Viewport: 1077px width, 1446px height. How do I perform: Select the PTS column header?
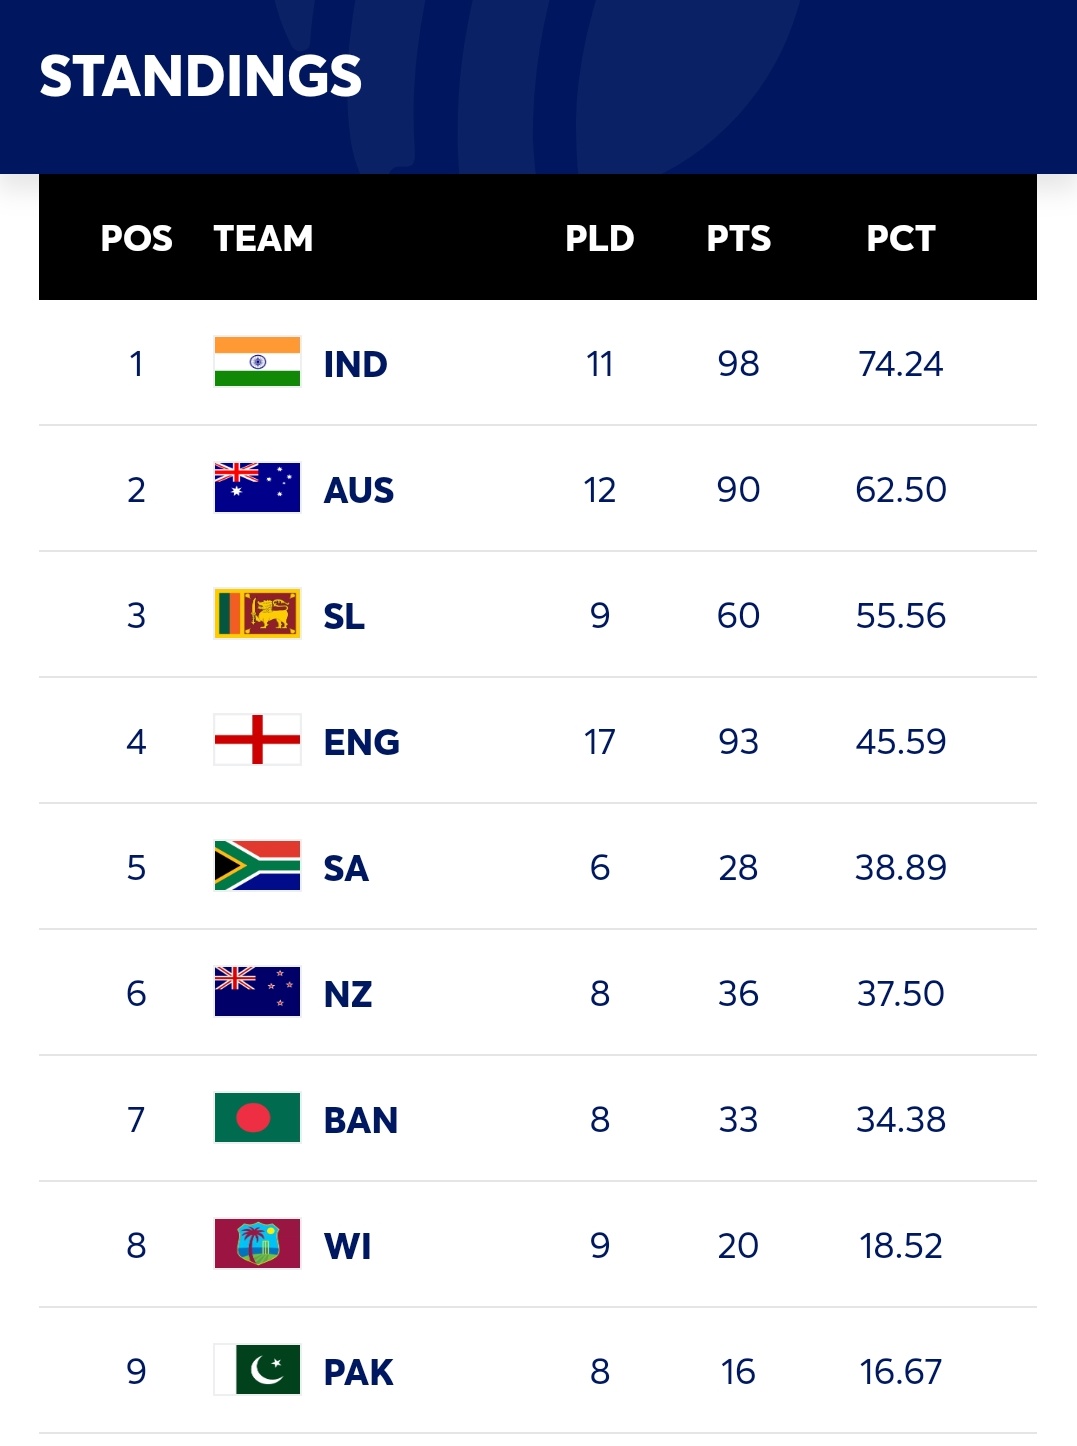click(x=738, y=239)
